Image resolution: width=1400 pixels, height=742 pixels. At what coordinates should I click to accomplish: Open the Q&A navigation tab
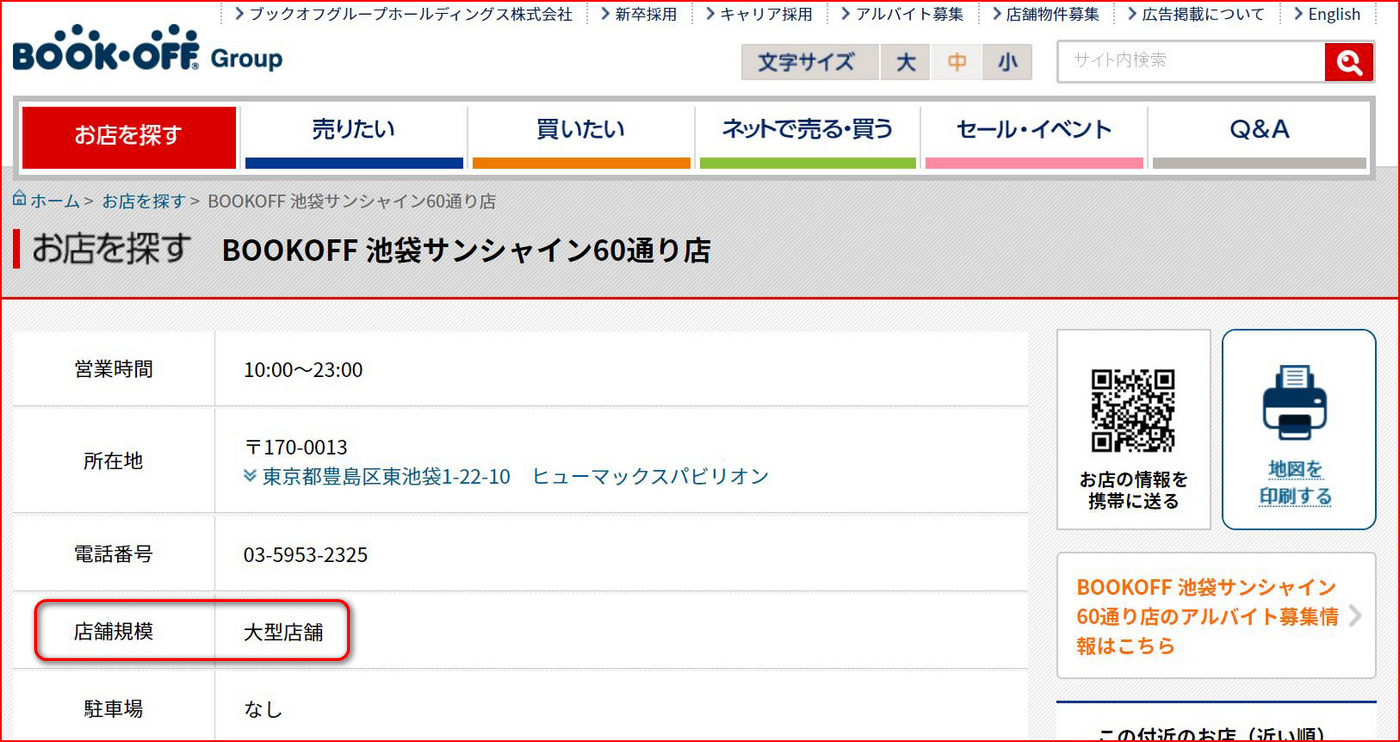point(1259,137)
